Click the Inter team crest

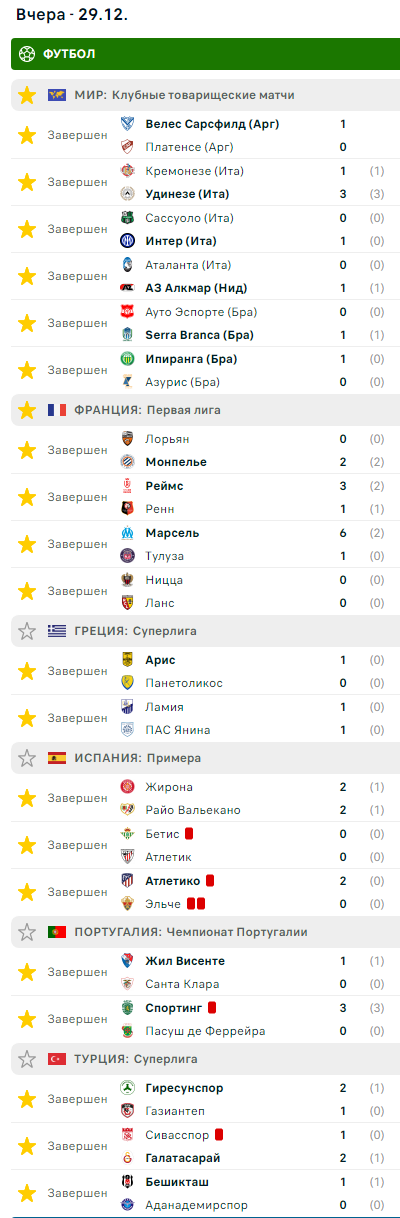[x=127, y=240]
